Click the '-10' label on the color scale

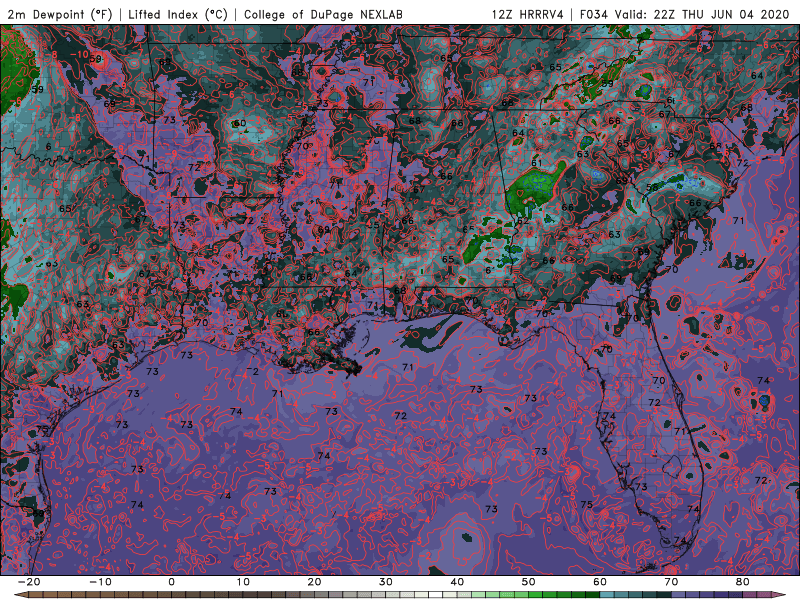pyautogui.click(x=100, y=582)
